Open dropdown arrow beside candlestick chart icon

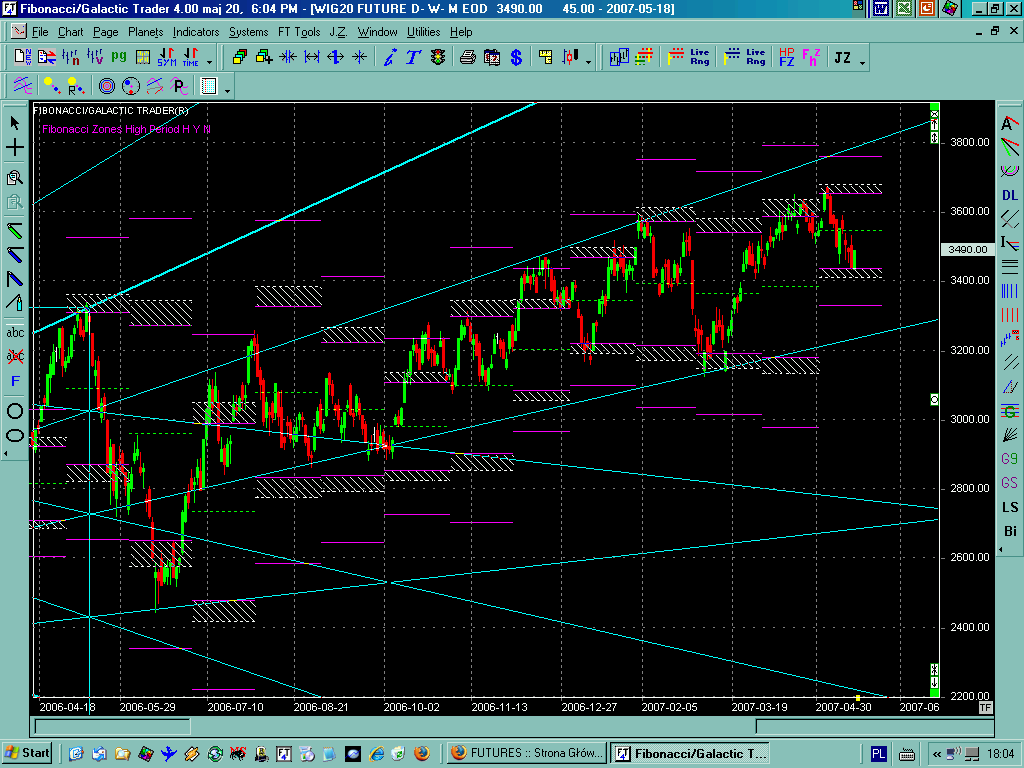(x=588, y=62)
